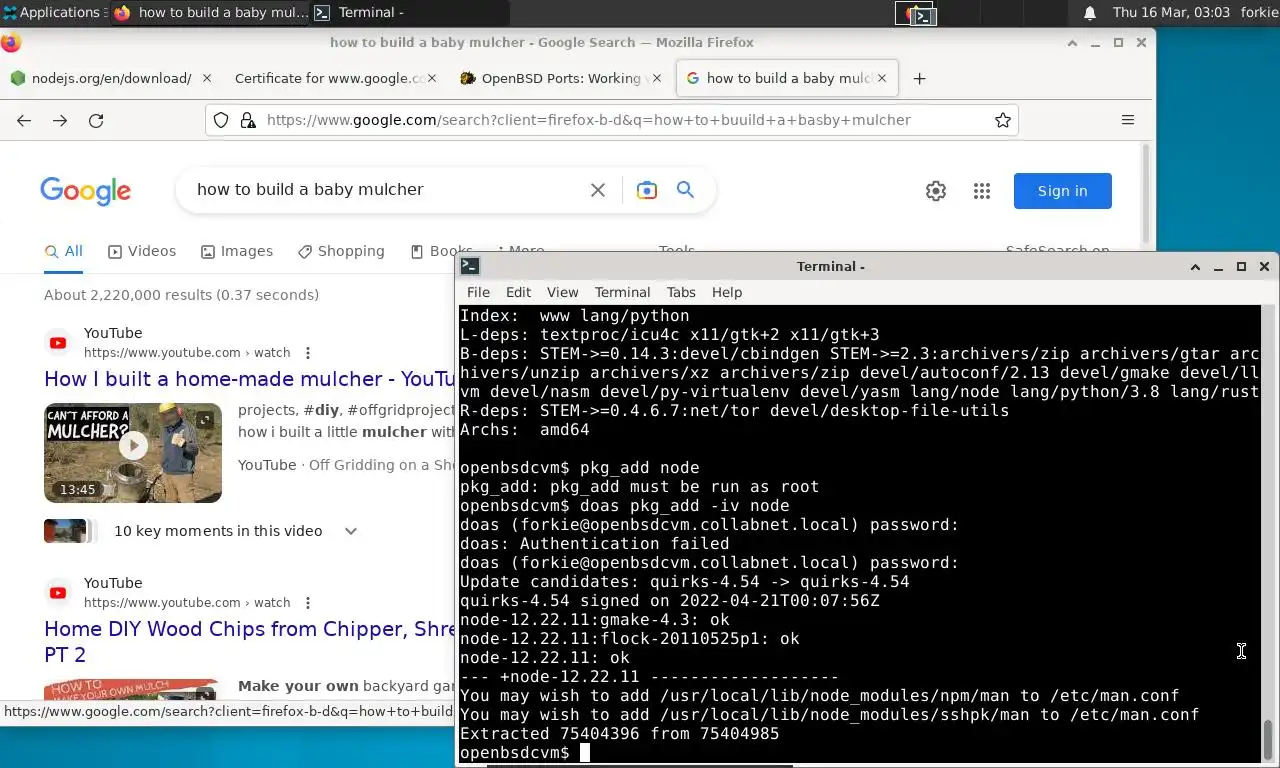1280x768 pixels.
Task: Select the Certificate for www.google.com tab
Action: coord(330,78)
